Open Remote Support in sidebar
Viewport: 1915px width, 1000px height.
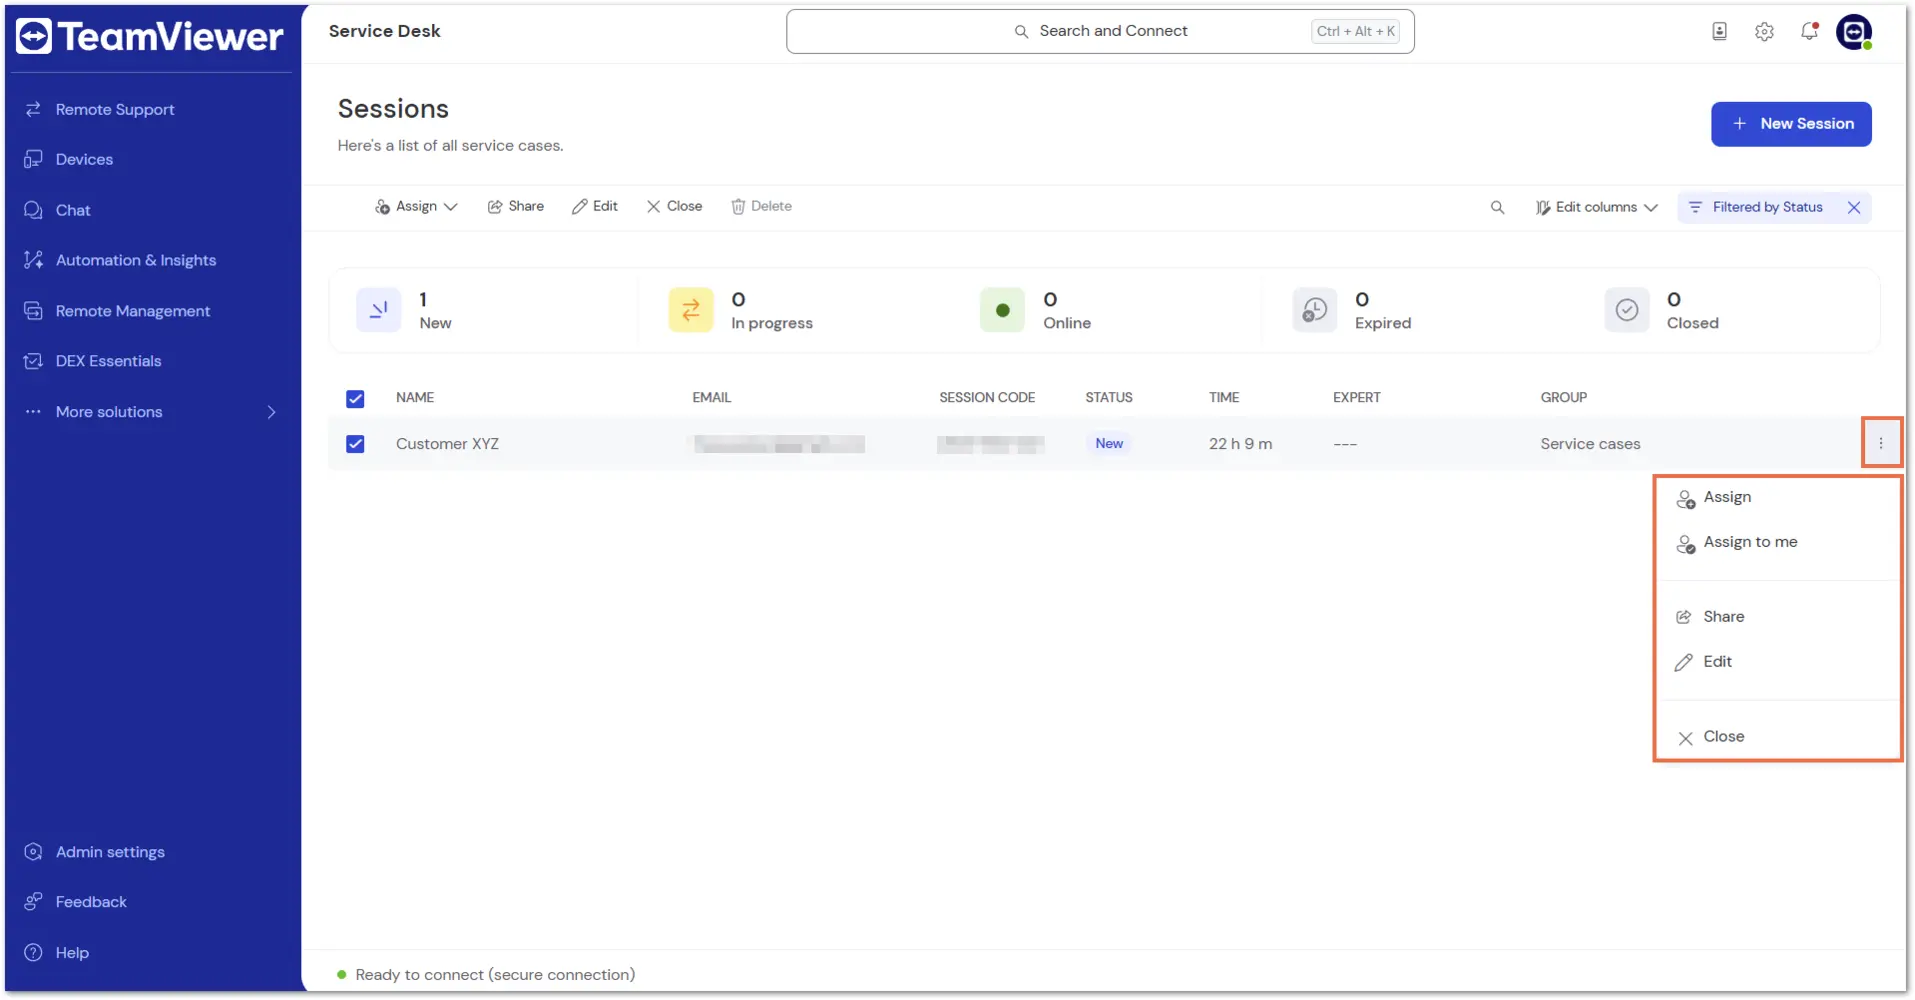115,109
